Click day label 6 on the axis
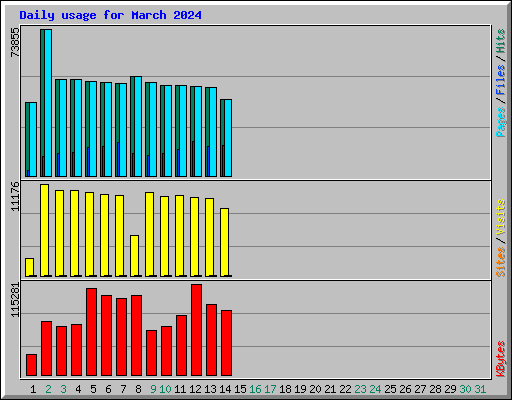Screen dimensions: 512x400 coord(108,389)
